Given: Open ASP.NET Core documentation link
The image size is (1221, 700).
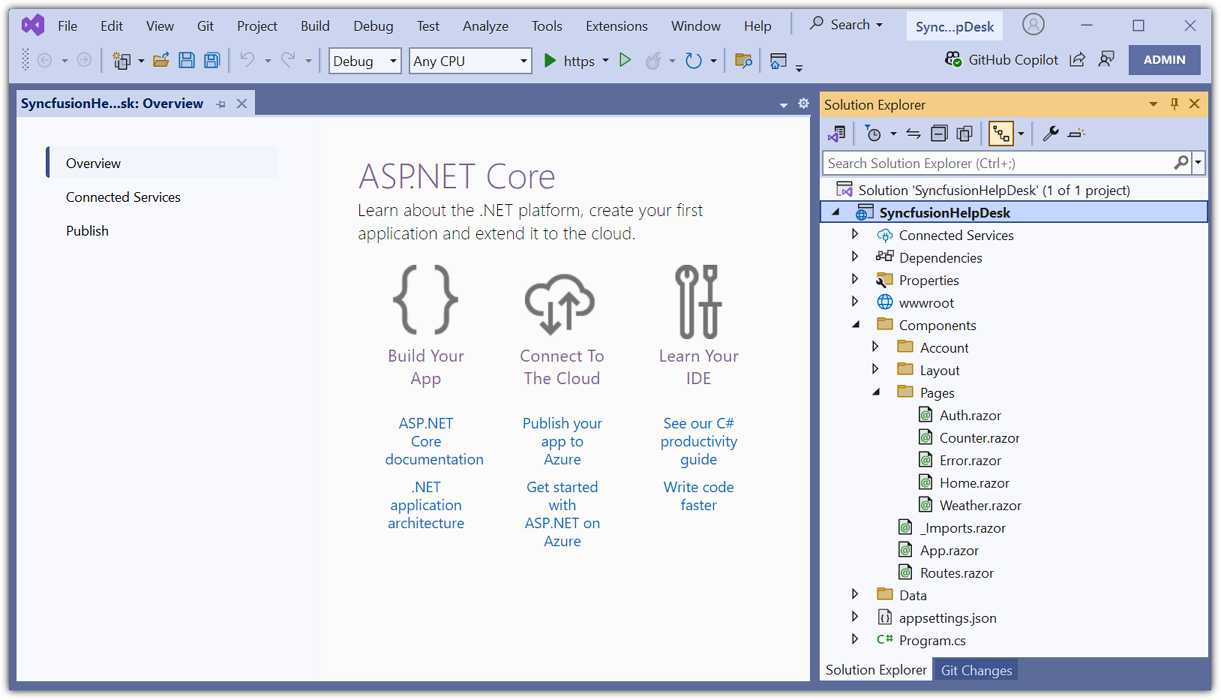Looking at the screenshot, I should pyautogui.click(x=434, y=441).
